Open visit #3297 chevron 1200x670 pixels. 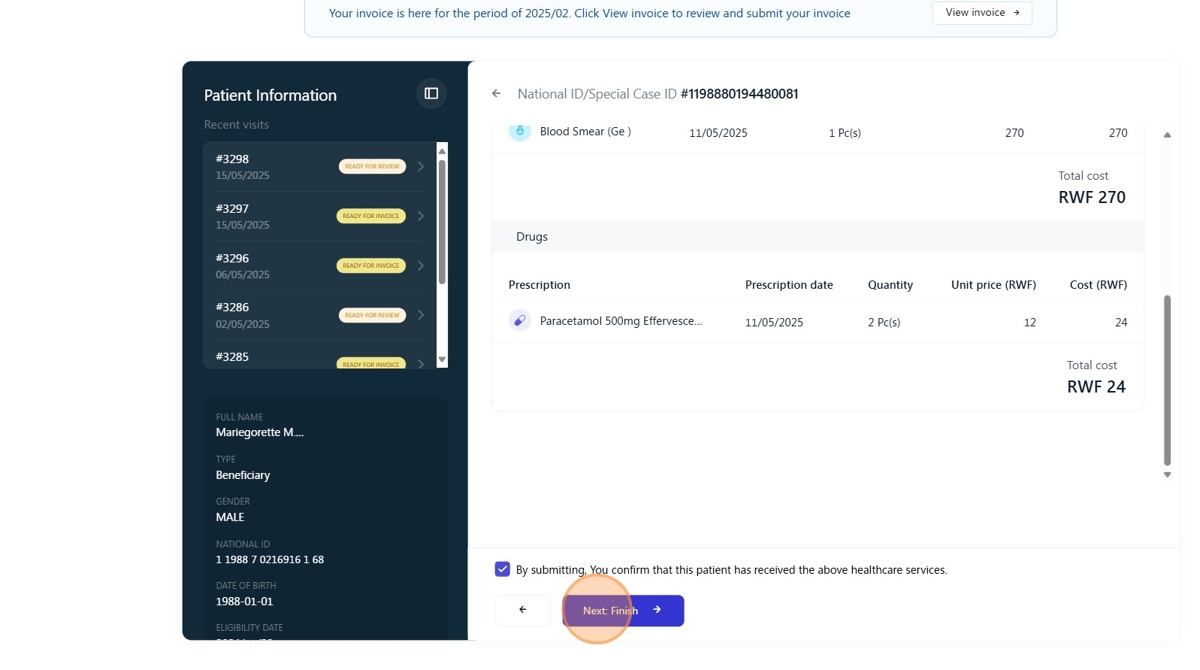point(421,216)
